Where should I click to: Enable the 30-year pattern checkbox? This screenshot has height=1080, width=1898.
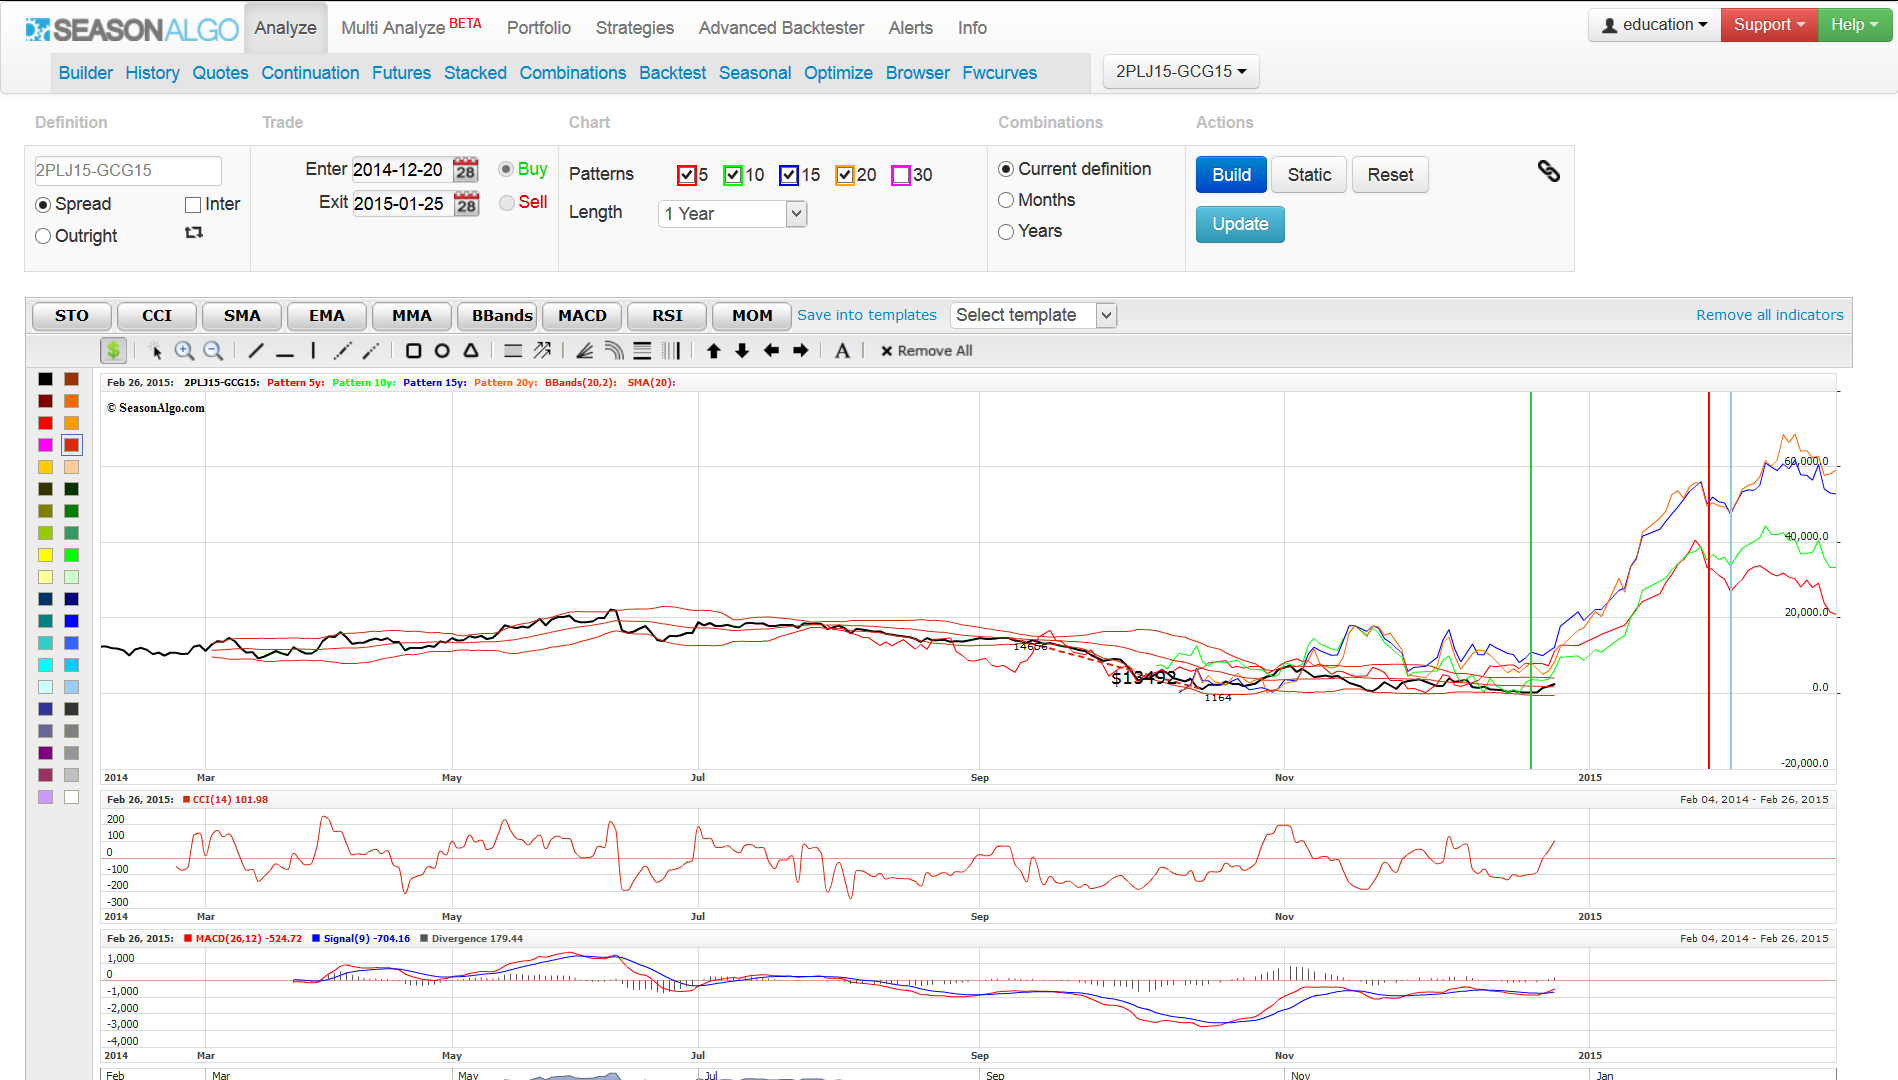pyautogui.click(x=901, y=175)
